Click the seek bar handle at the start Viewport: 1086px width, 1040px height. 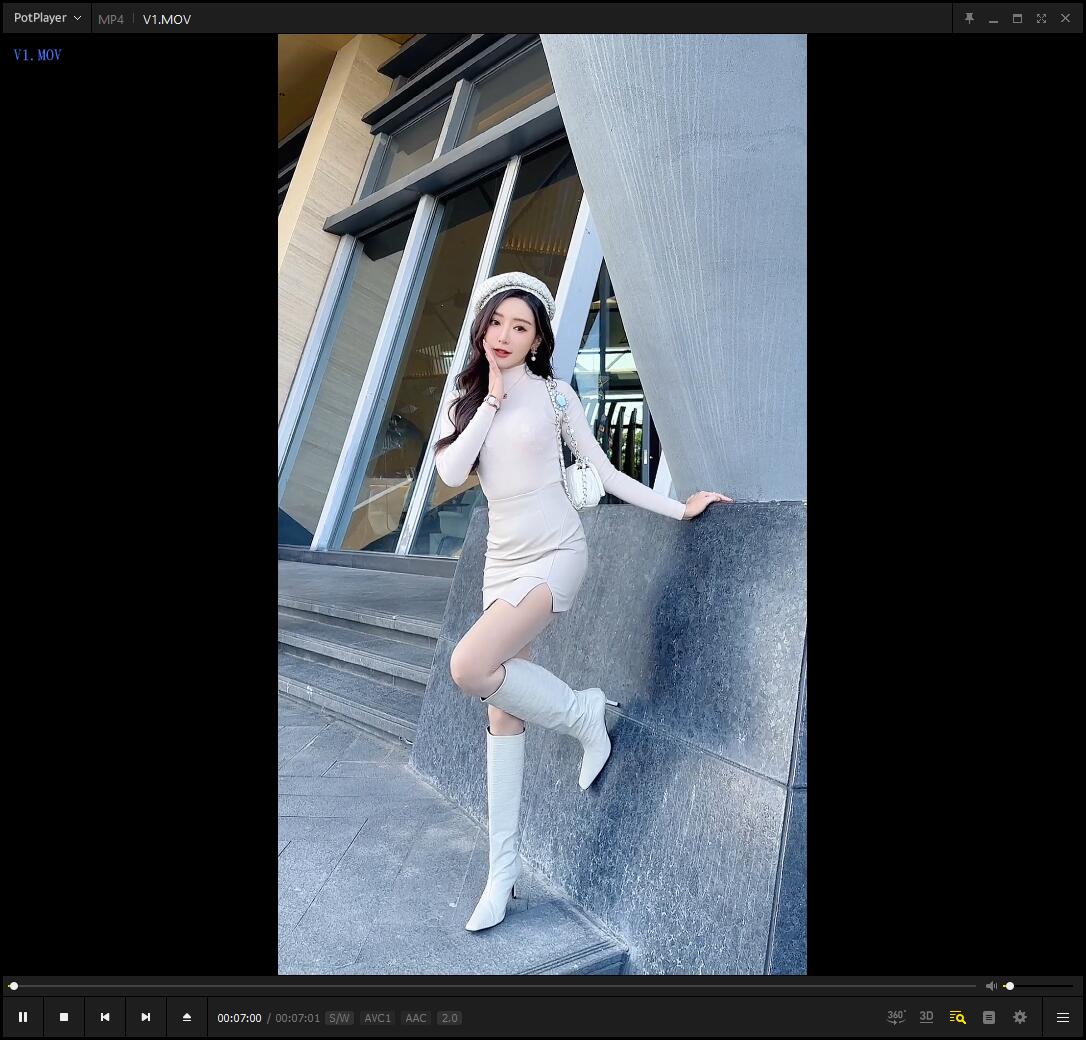[x=13, y=986]
